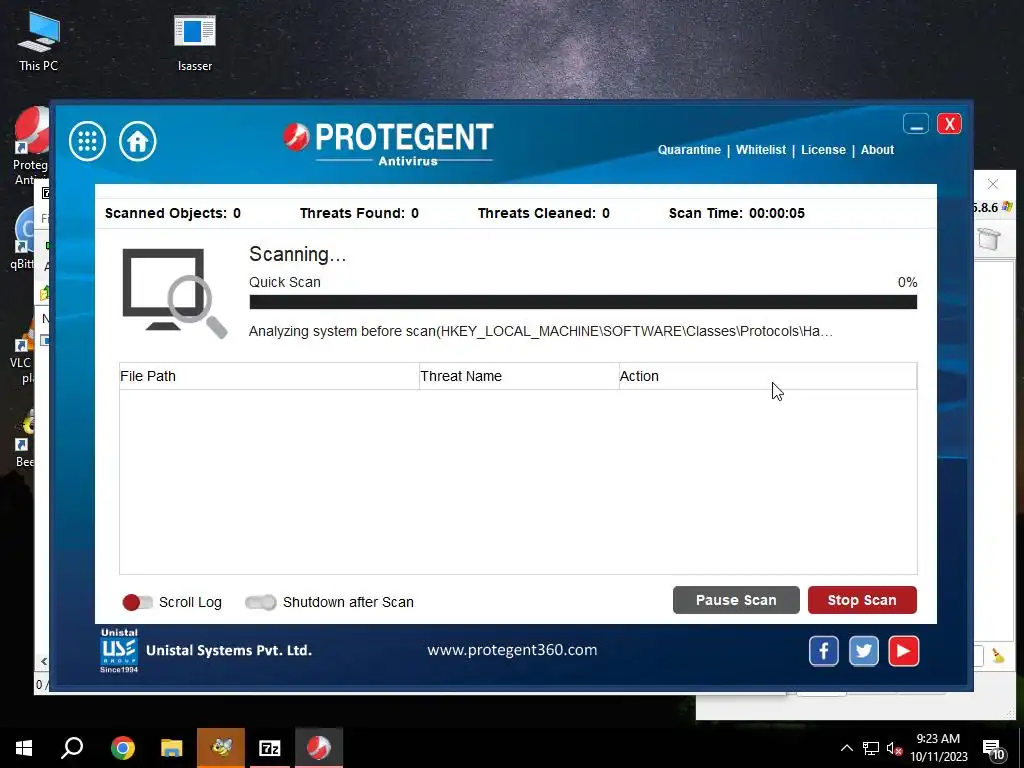
Task: Open the Quarantine section
Action: tap(689, 150)
